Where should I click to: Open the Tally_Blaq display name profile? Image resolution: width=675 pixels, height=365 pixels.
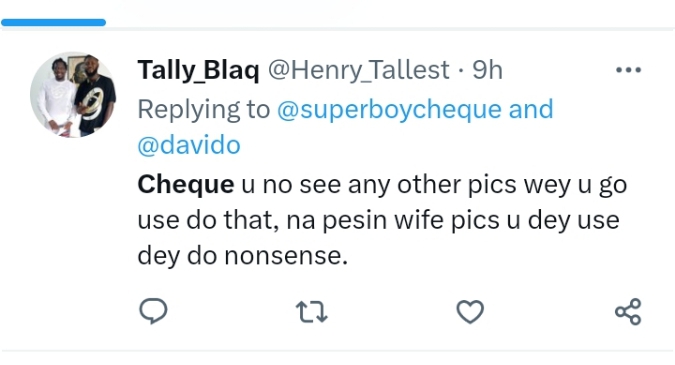tap(198, 70)
